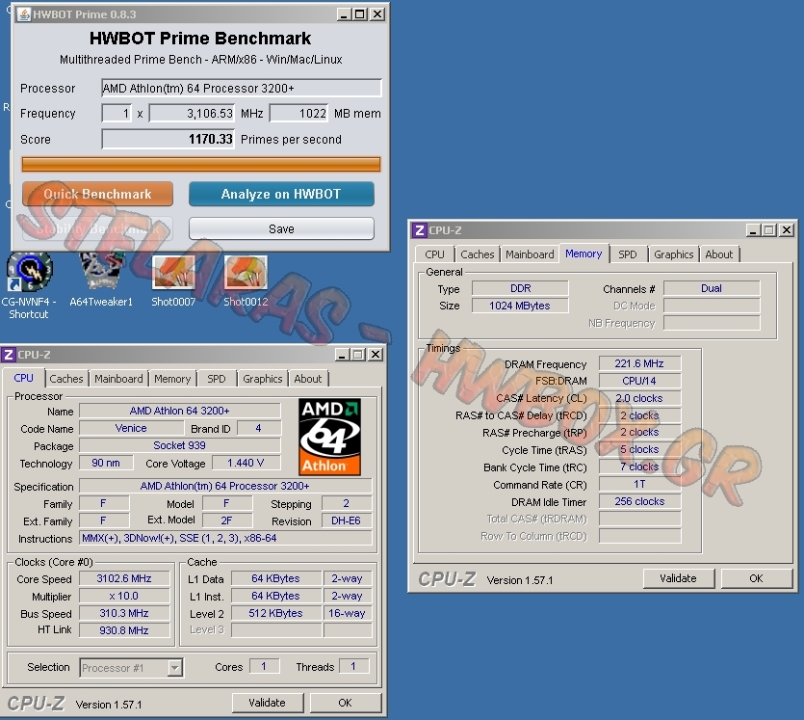The width and height of the screenshot is (804, 720).
Task: Minimize the HWBOT Prime window
Action: click(x=344, y=14)
